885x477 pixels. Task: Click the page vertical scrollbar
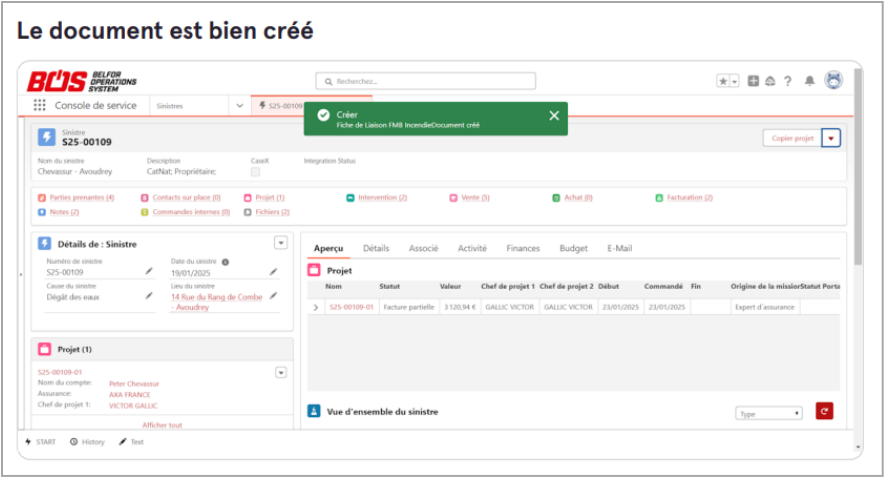click(858, 167)
